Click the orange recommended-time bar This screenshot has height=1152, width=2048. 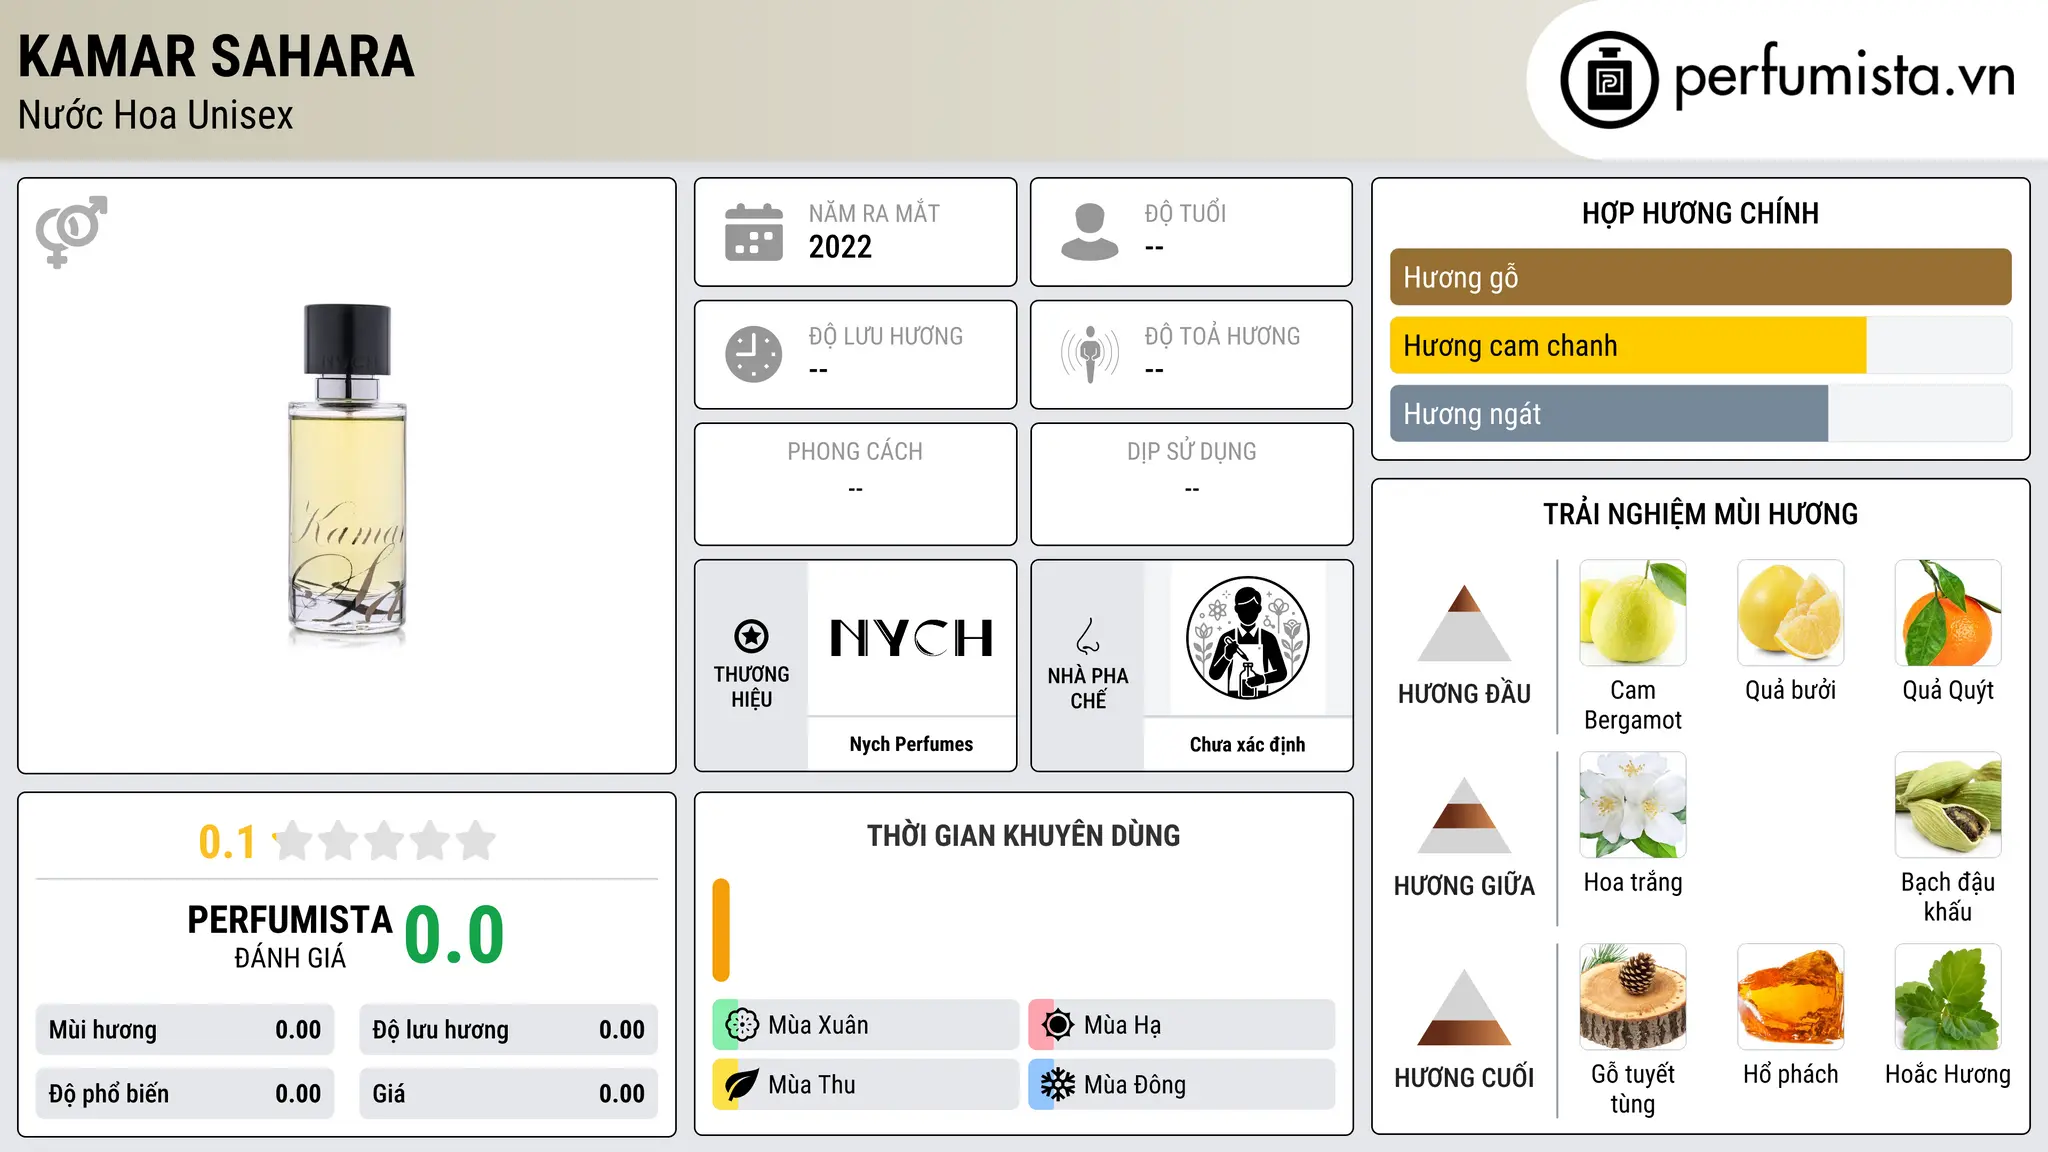click(721, 930)
